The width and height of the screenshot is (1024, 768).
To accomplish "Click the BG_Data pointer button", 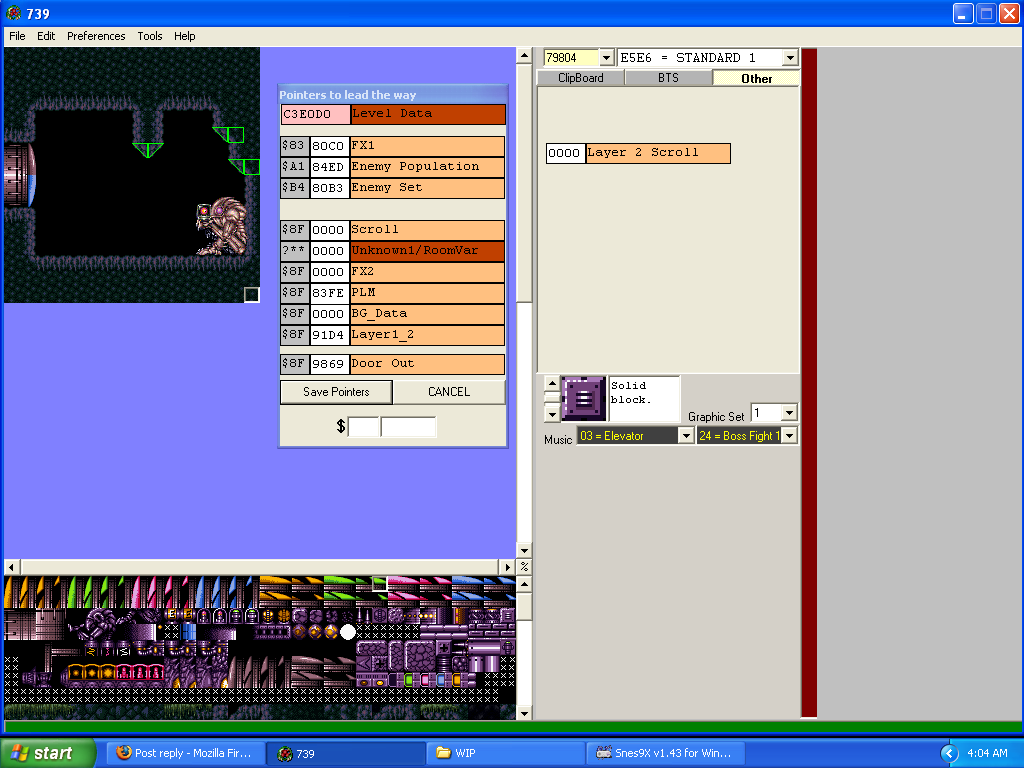I will (427, 314).
